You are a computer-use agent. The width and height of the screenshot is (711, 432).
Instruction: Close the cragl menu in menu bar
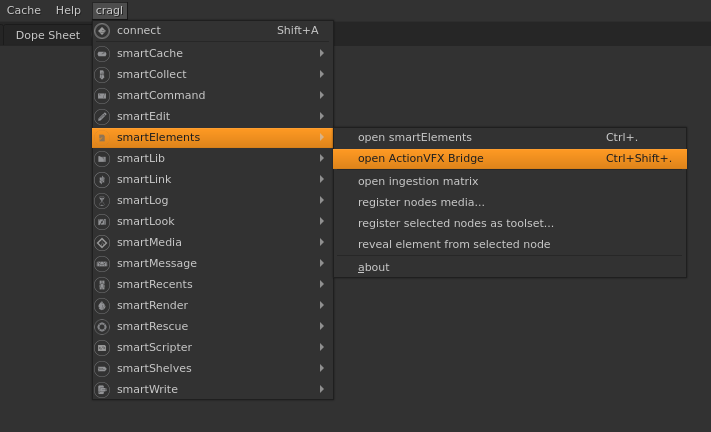[109, 10]
